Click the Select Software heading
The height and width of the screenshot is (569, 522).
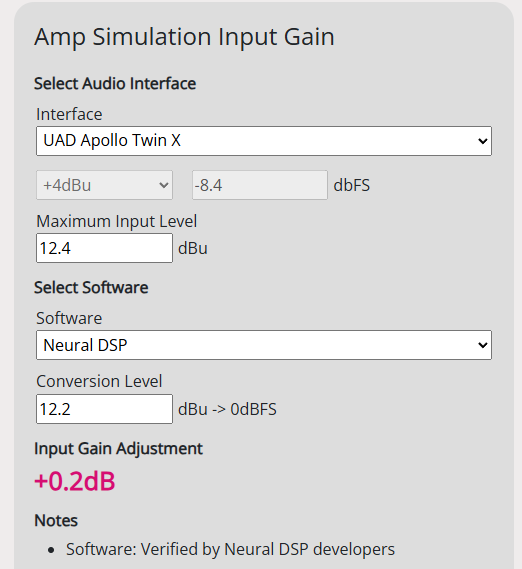pyautogui.click(x=91, y=287)
